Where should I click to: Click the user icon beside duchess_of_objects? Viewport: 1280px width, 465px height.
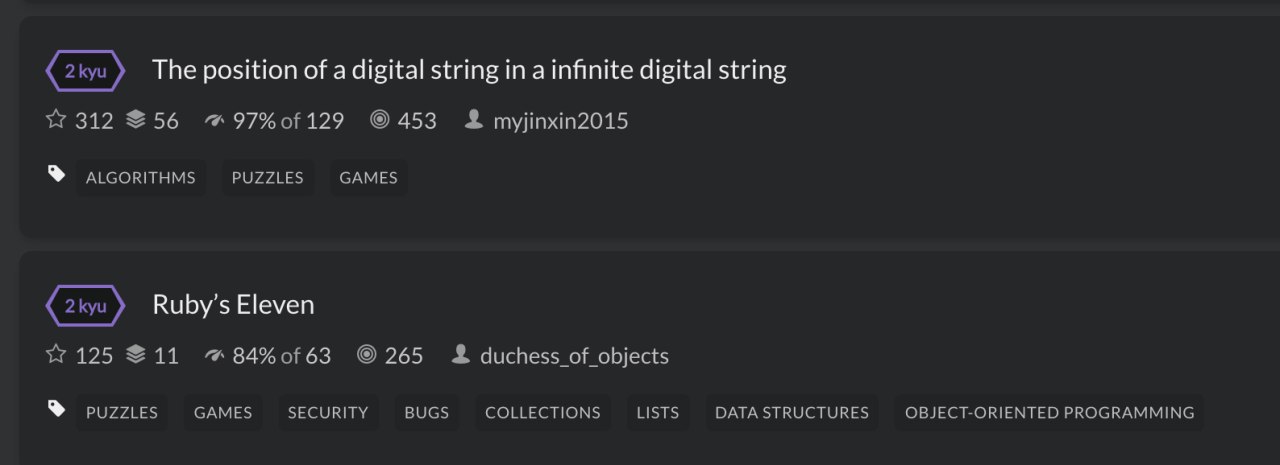tap(461, 354)
